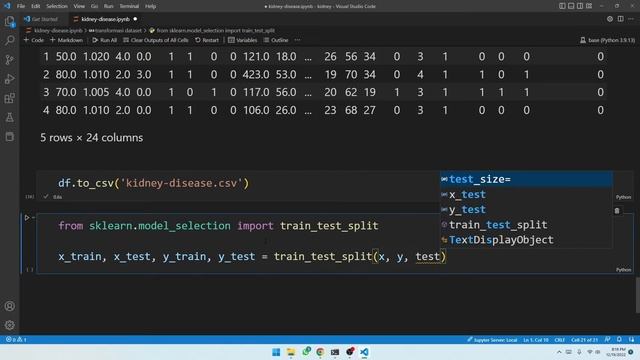
Task: Open Windows Start menu
Action: click(x=276, y=352)
